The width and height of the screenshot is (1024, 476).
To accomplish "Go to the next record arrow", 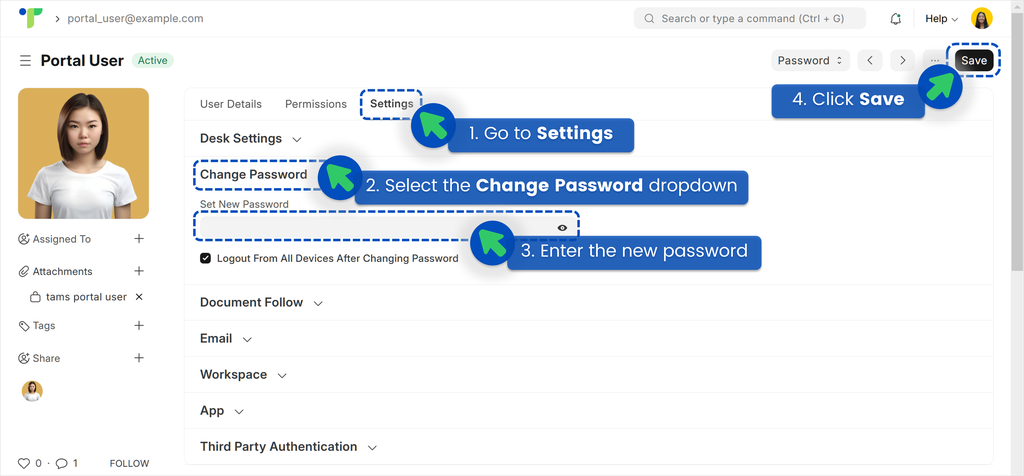I will tap(903, 61).
